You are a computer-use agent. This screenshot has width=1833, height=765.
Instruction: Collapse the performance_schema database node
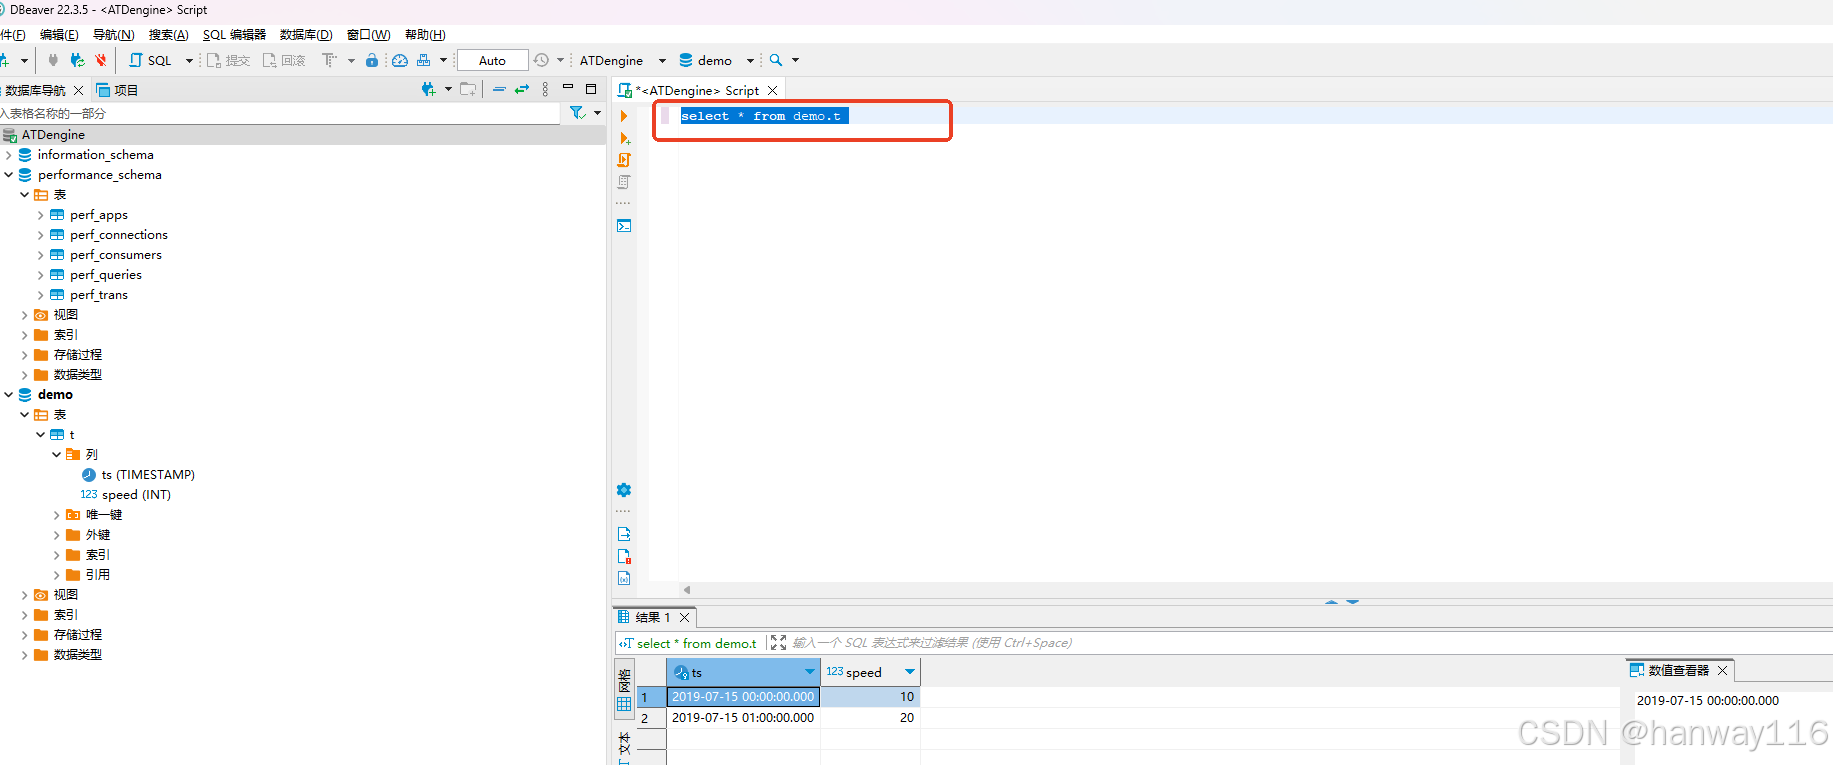tap(9, 175)
